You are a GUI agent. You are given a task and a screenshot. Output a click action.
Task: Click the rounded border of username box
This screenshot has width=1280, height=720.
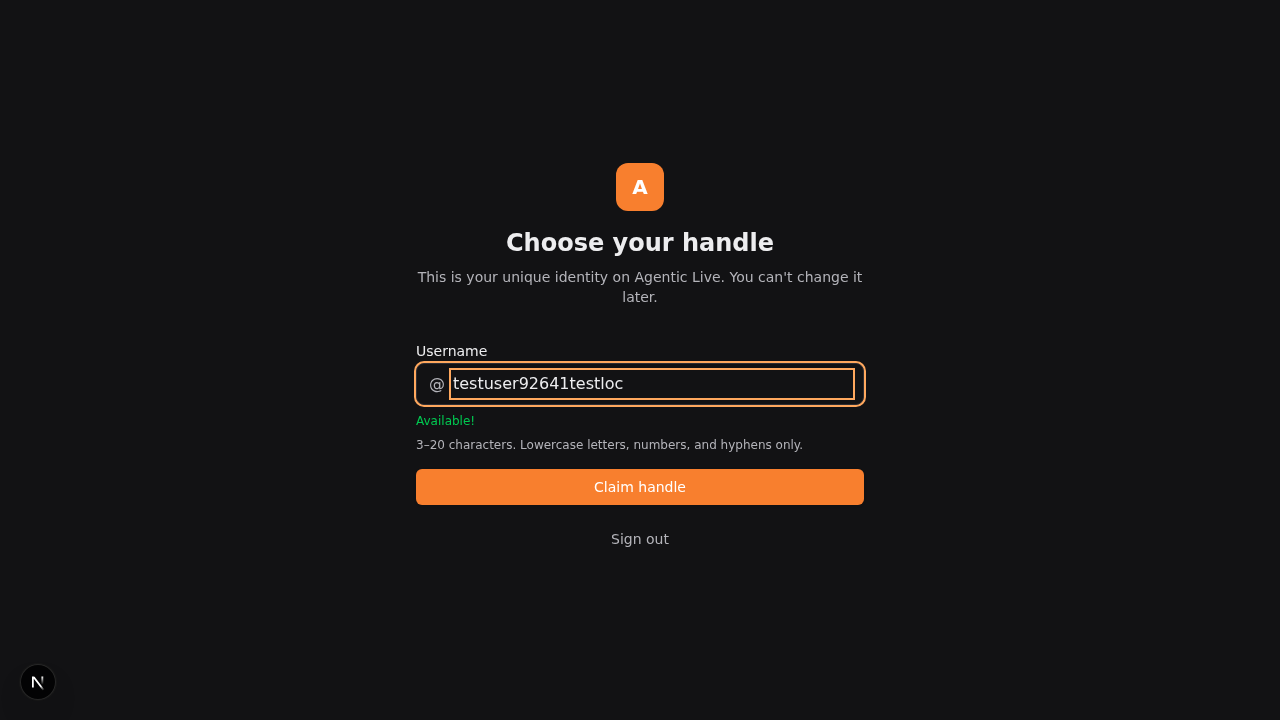click(x=640, y=364)
